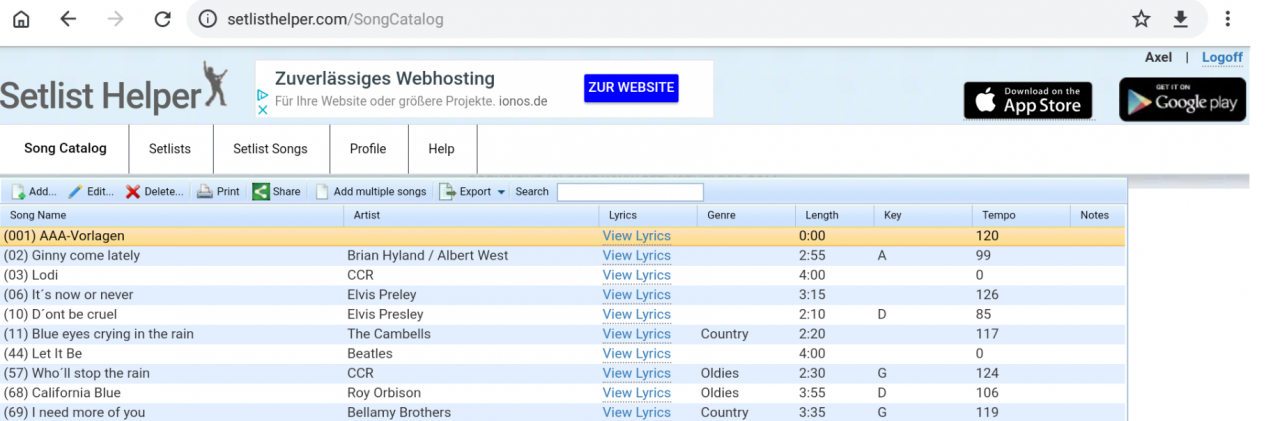
Task: Reload the page with browser refresh icon
Action: pos(162,19)
